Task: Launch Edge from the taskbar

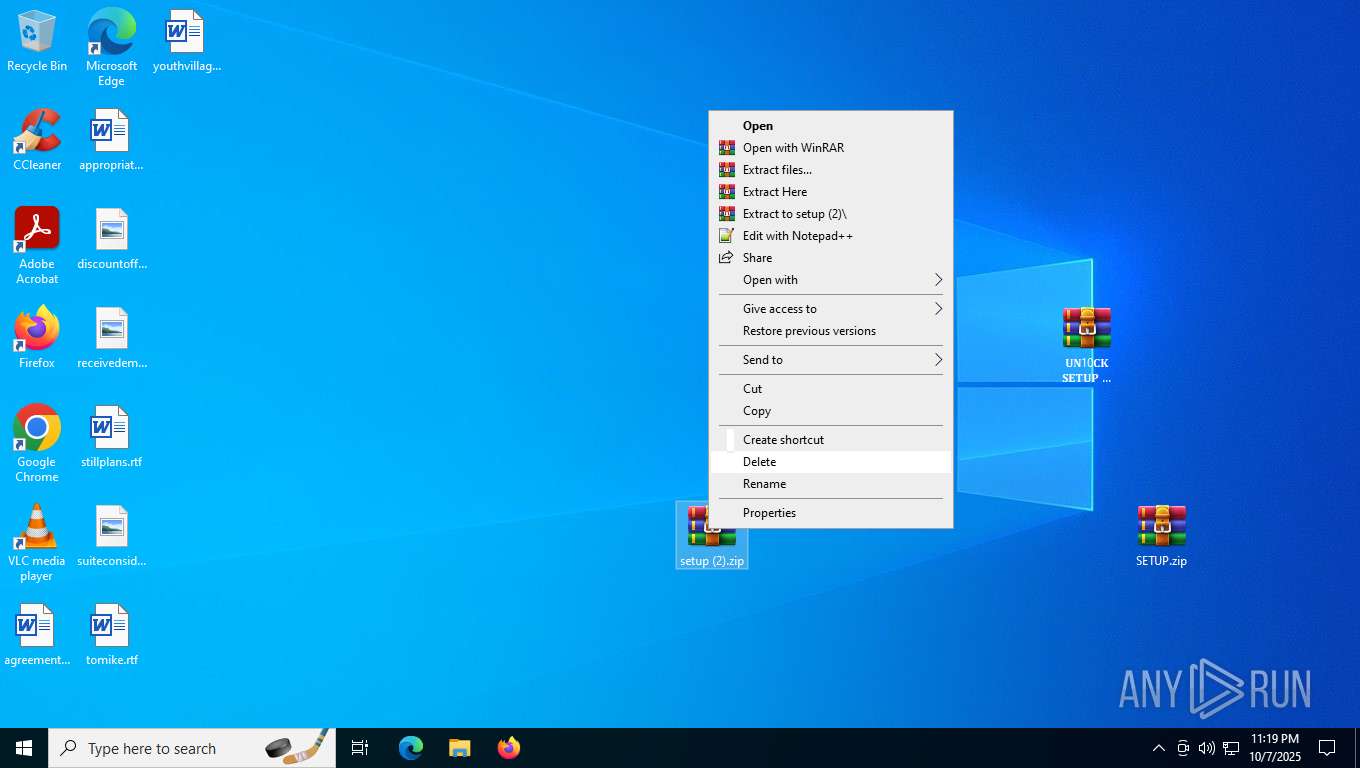Action: 411,748
